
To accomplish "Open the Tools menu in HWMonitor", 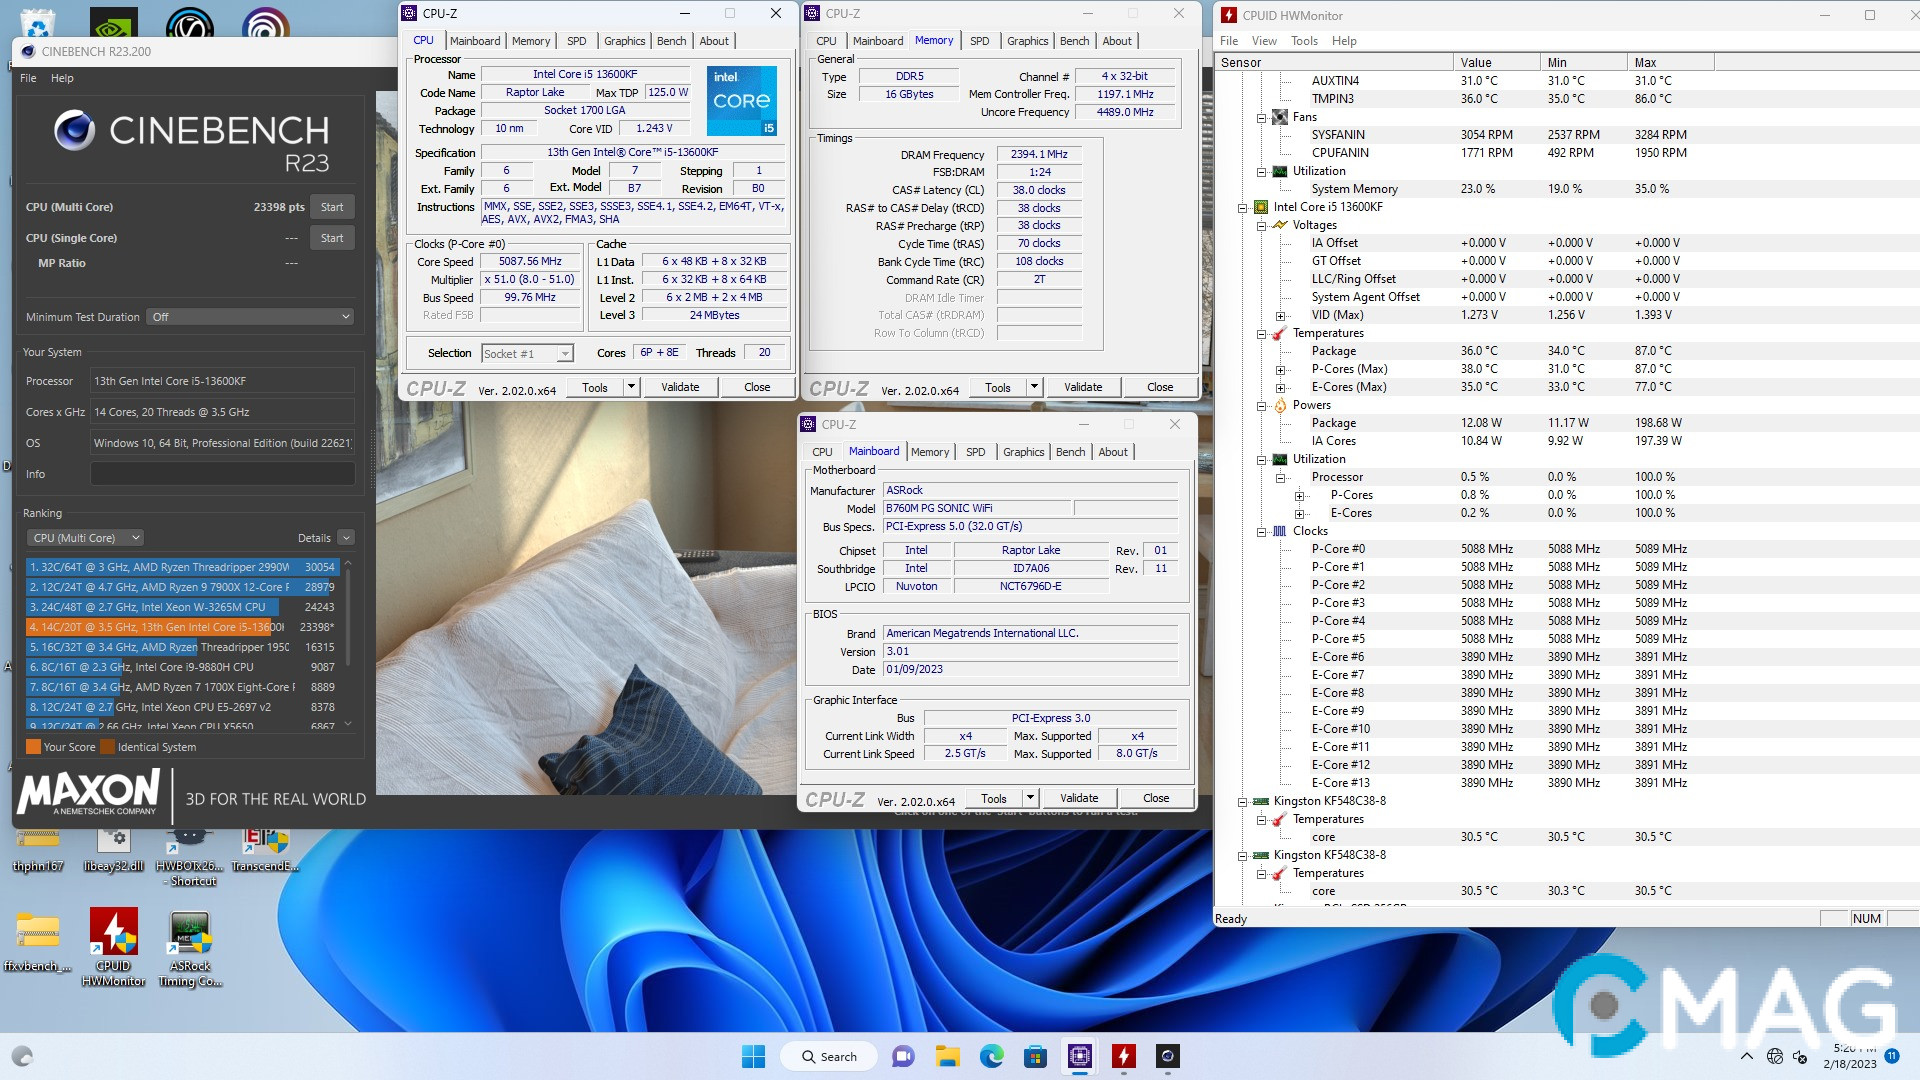I will tap(1303, 41).
